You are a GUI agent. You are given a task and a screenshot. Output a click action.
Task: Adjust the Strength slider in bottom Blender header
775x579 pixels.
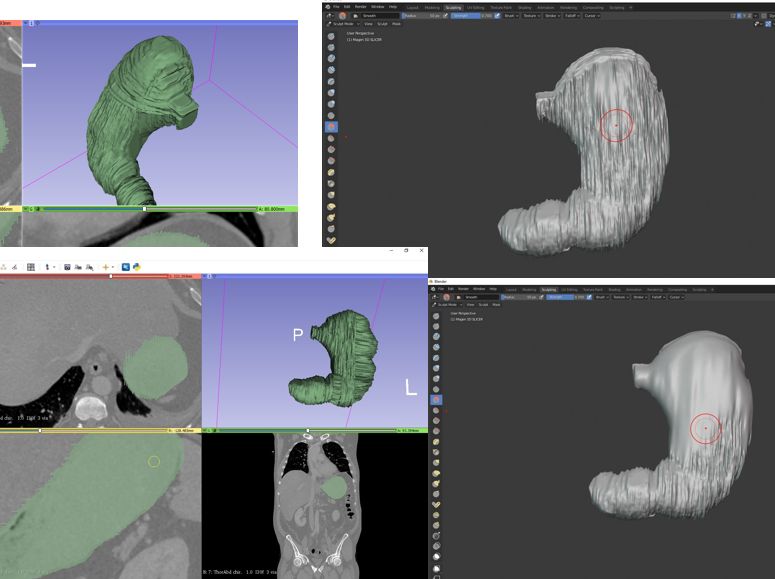(x=566, y=297)
